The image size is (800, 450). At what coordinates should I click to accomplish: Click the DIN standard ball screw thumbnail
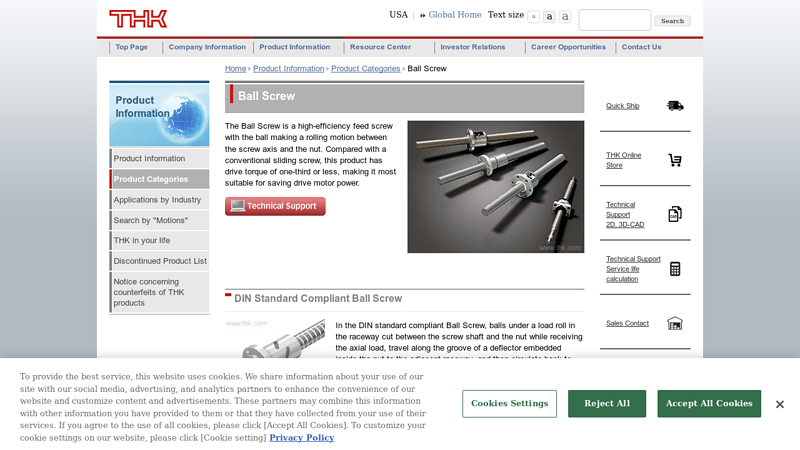[275, 338]
